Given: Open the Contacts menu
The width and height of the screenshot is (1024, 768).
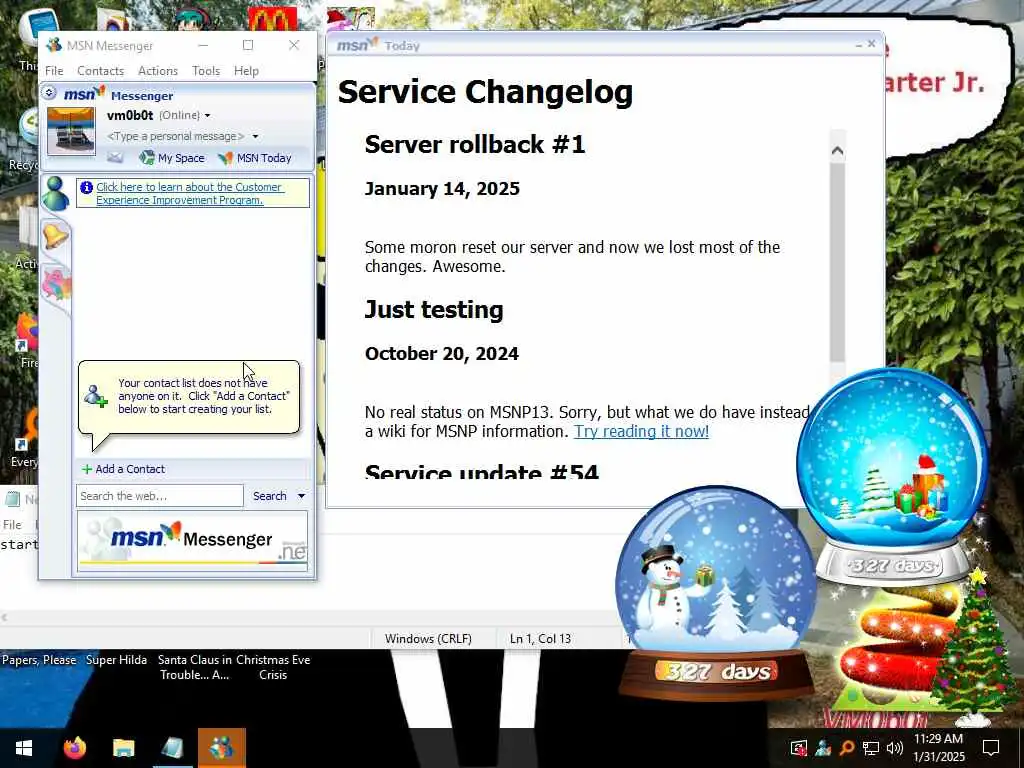Looking at the screenshot, I should click(101, 71).
